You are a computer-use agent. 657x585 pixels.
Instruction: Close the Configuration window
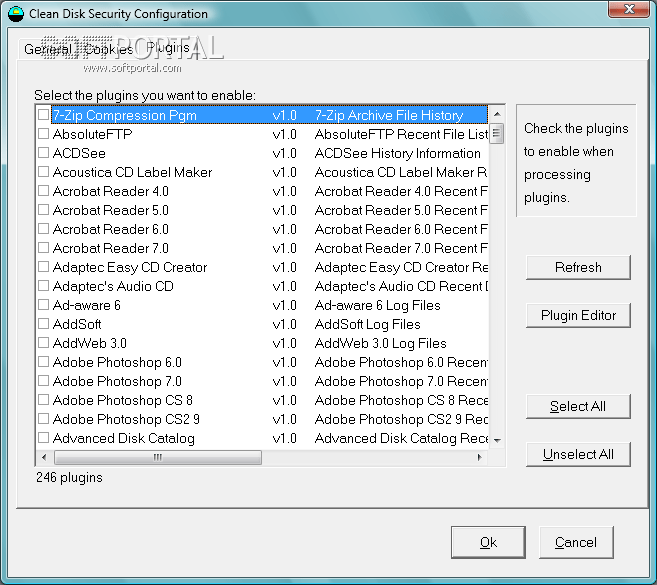point(629,9)
